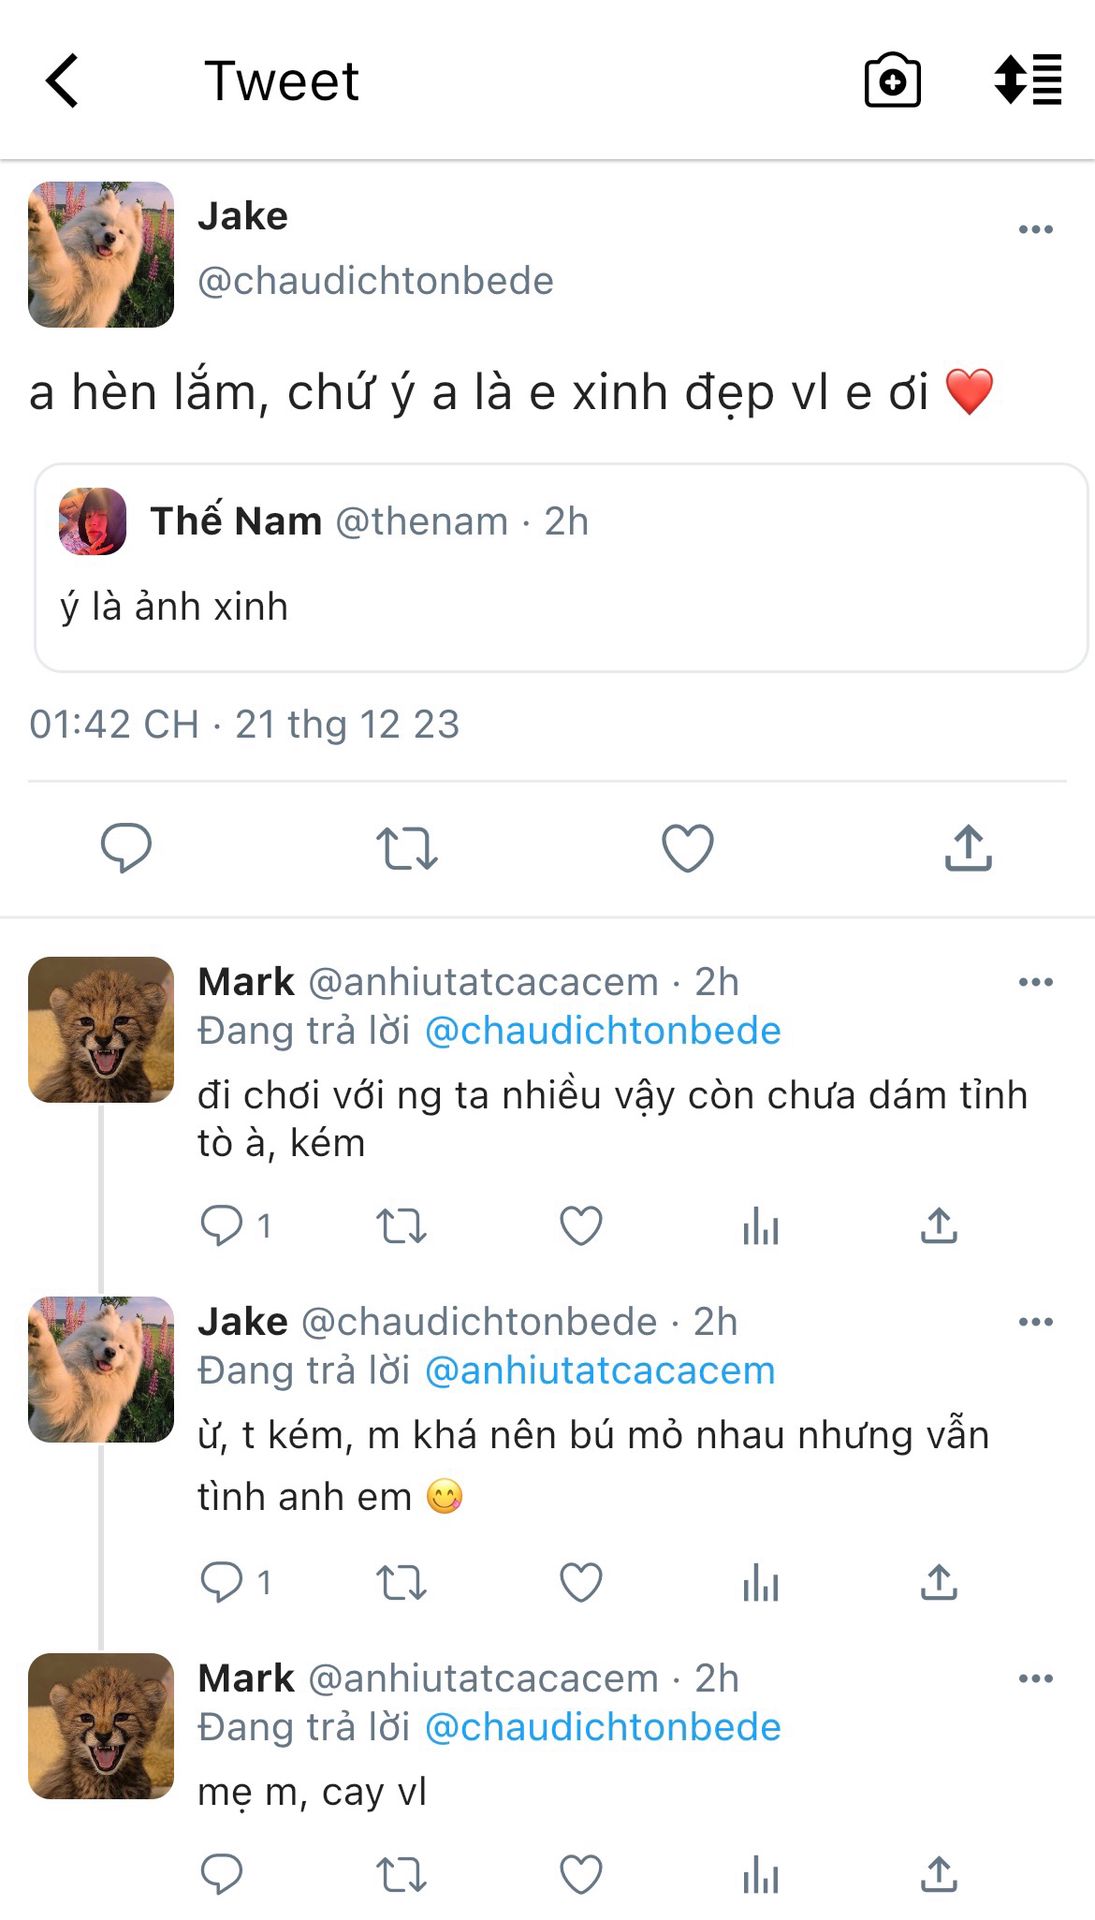Open more options on Jake's main tweet
Image resolution: width=1095 pixels, height=1920 pixels.
pos(1035,230)
